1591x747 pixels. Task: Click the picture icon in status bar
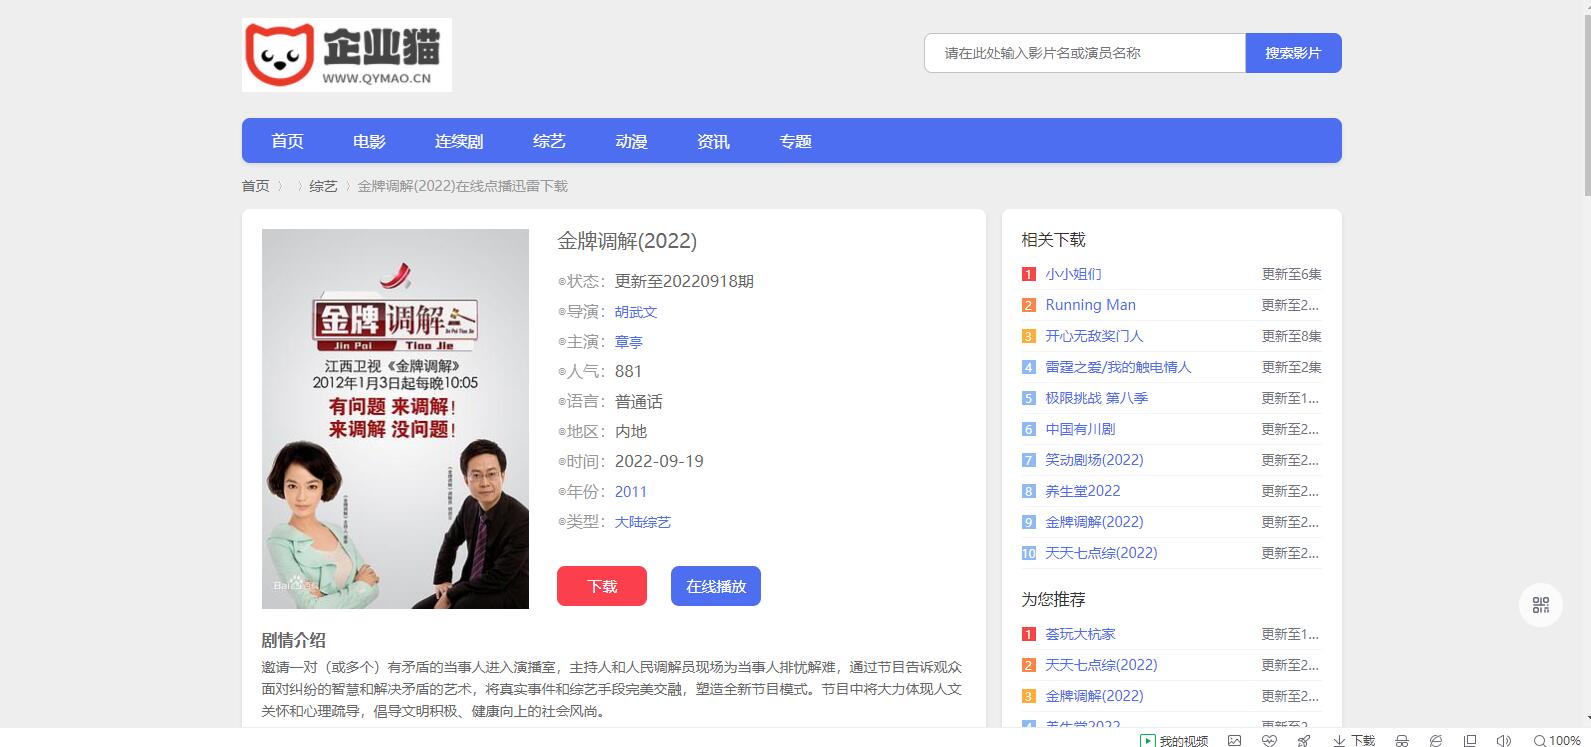(1235, 740)
